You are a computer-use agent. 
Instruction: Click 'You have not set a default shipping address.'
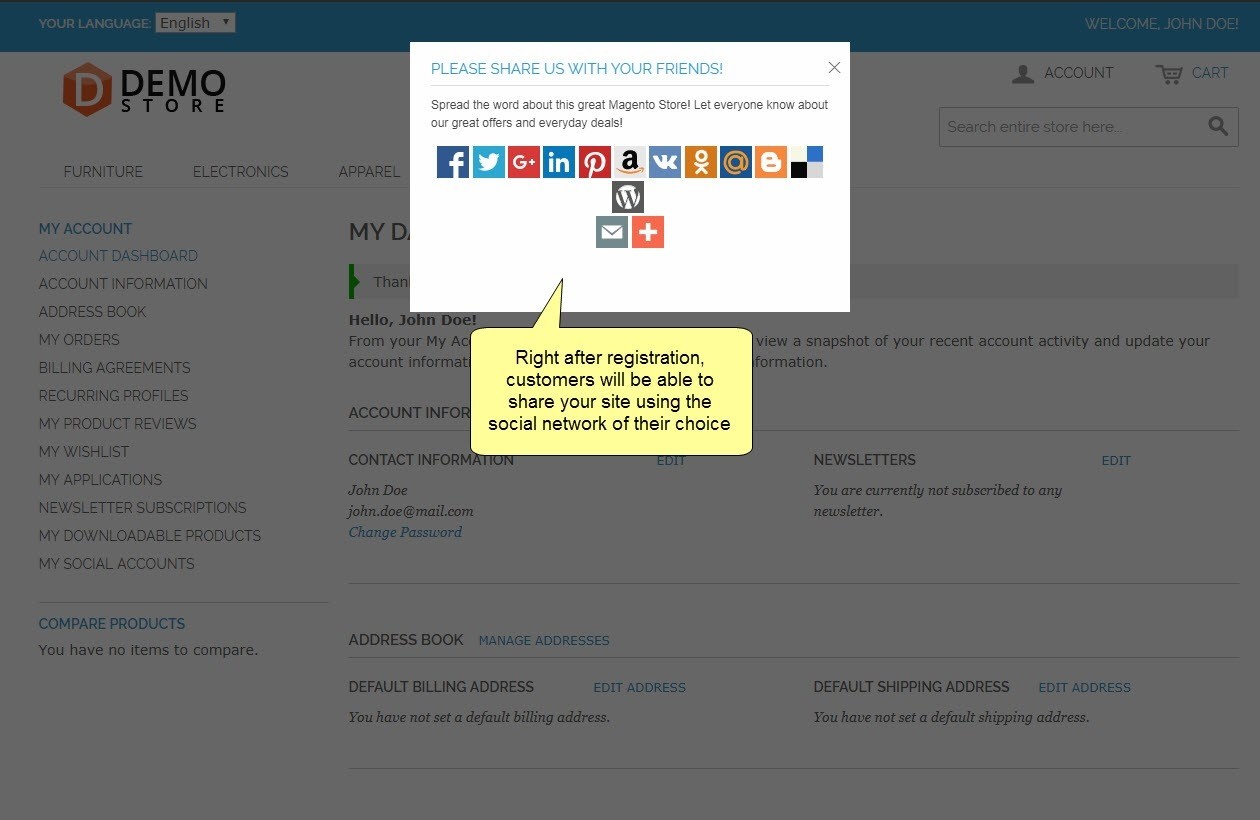click(951, 717)
